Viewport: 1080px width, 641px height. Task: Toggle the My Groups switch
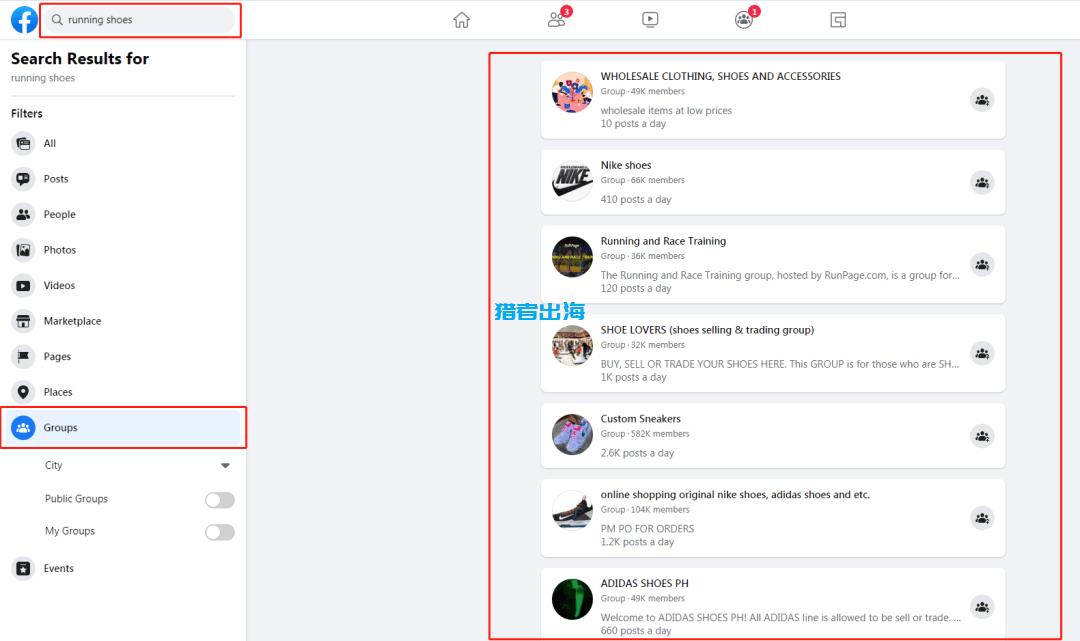click(220, 532)
